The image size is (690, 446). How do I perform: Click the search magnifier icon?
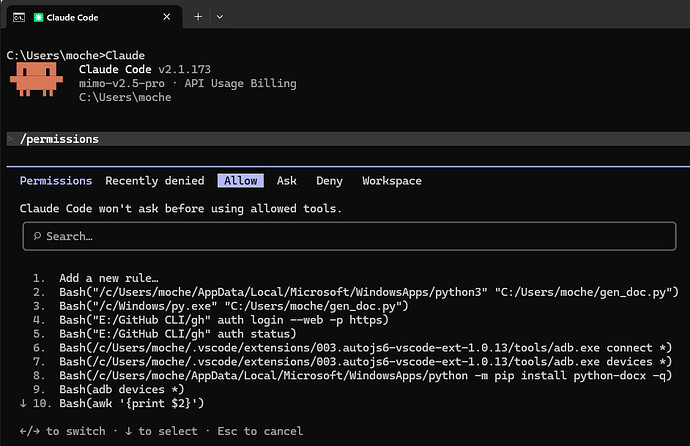[37, 236]
